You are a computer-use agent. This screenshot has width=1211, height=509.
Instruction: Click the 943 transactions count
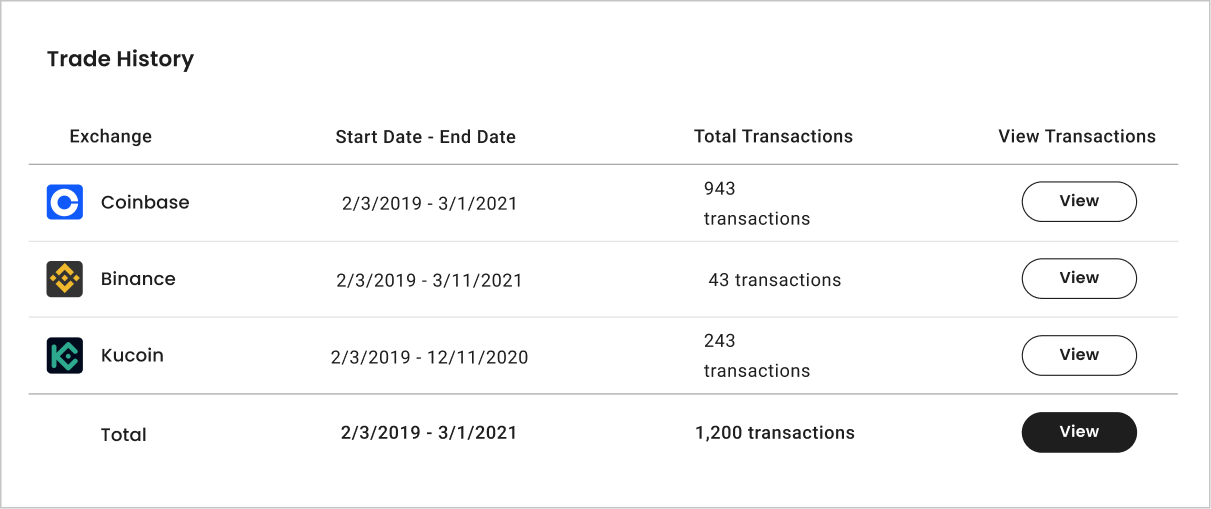(756, 204)
